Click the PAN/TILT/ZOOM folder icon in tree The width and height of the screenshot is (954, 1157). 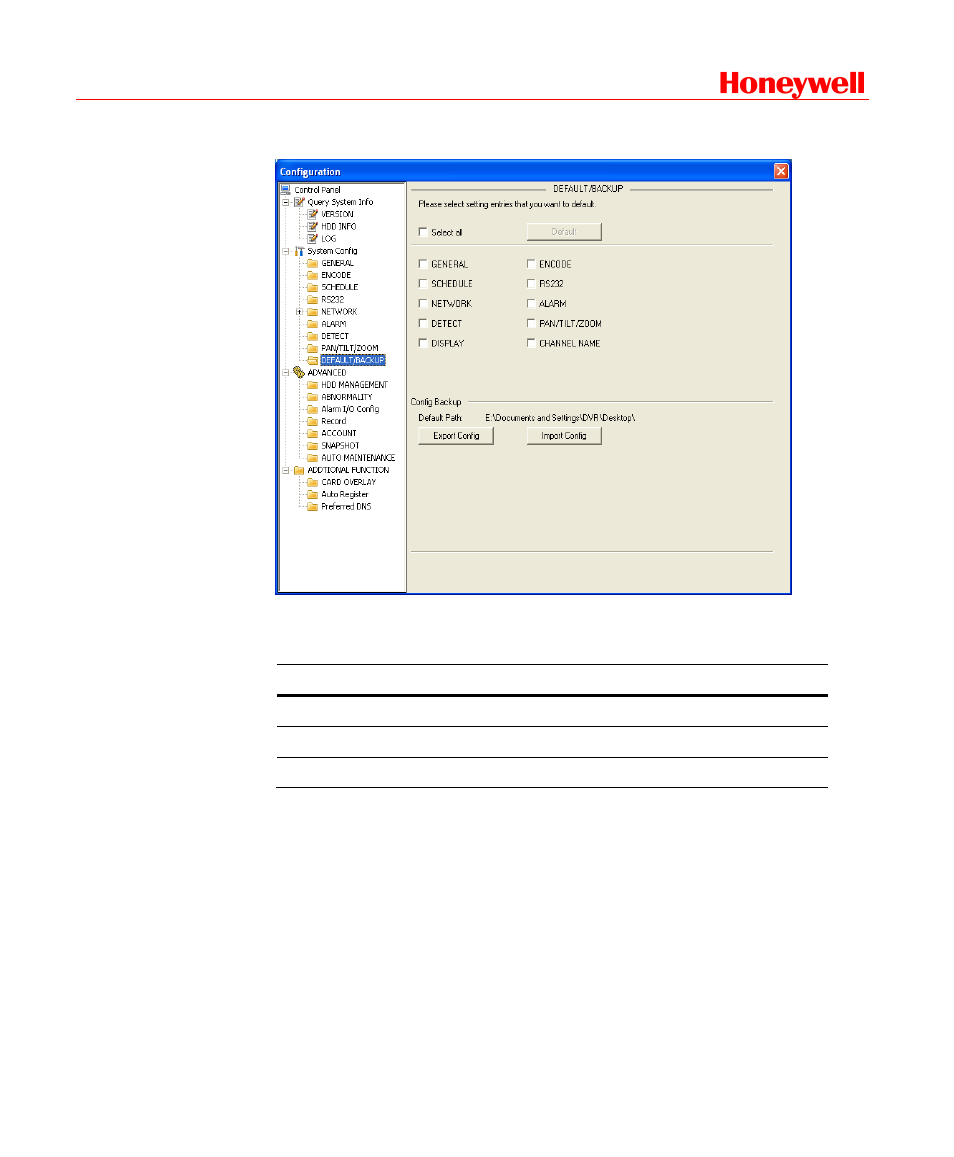[313, 348]
